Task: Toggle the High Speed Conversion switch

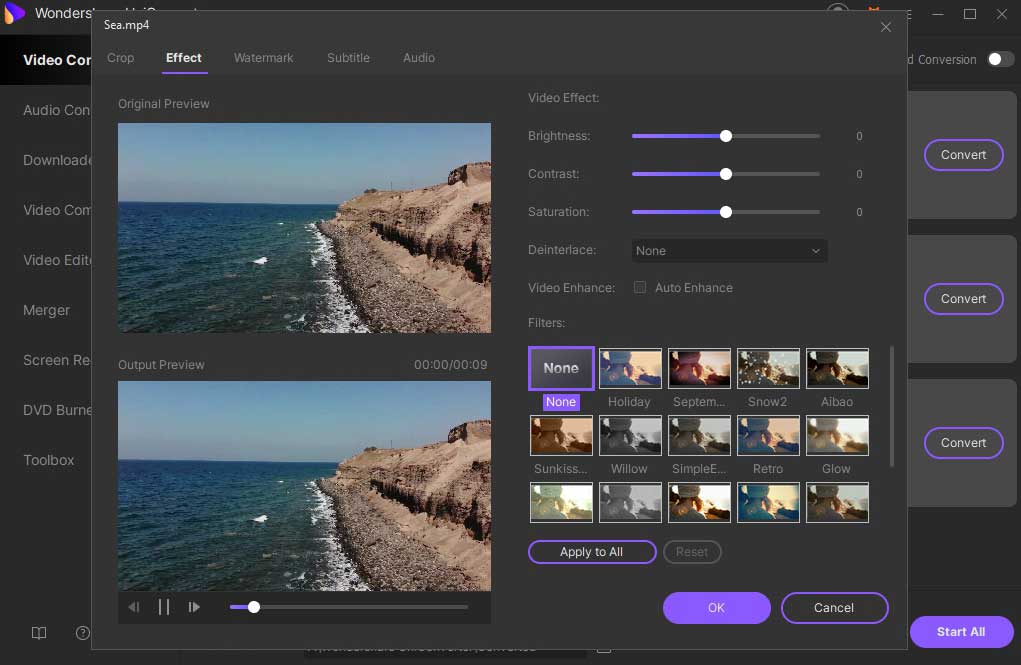Action: coord(999,59)
